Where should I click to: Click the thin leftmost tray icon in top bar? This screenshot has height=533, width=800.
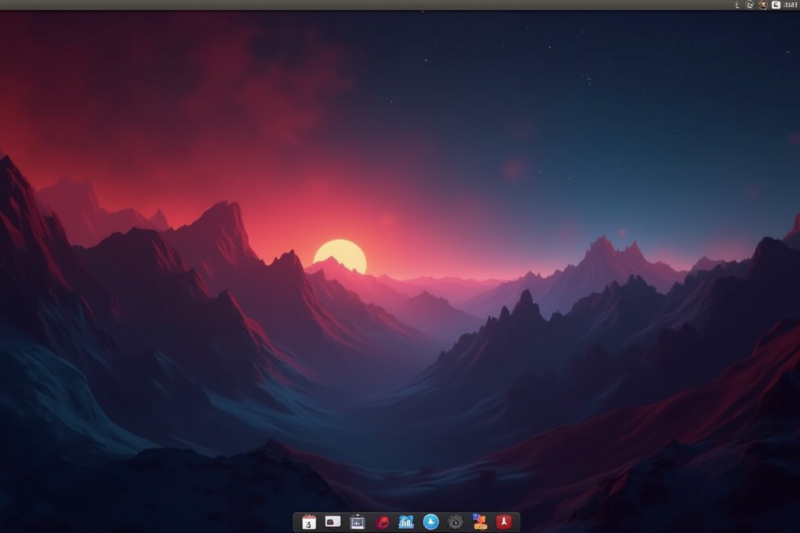[x=737, y=5]
